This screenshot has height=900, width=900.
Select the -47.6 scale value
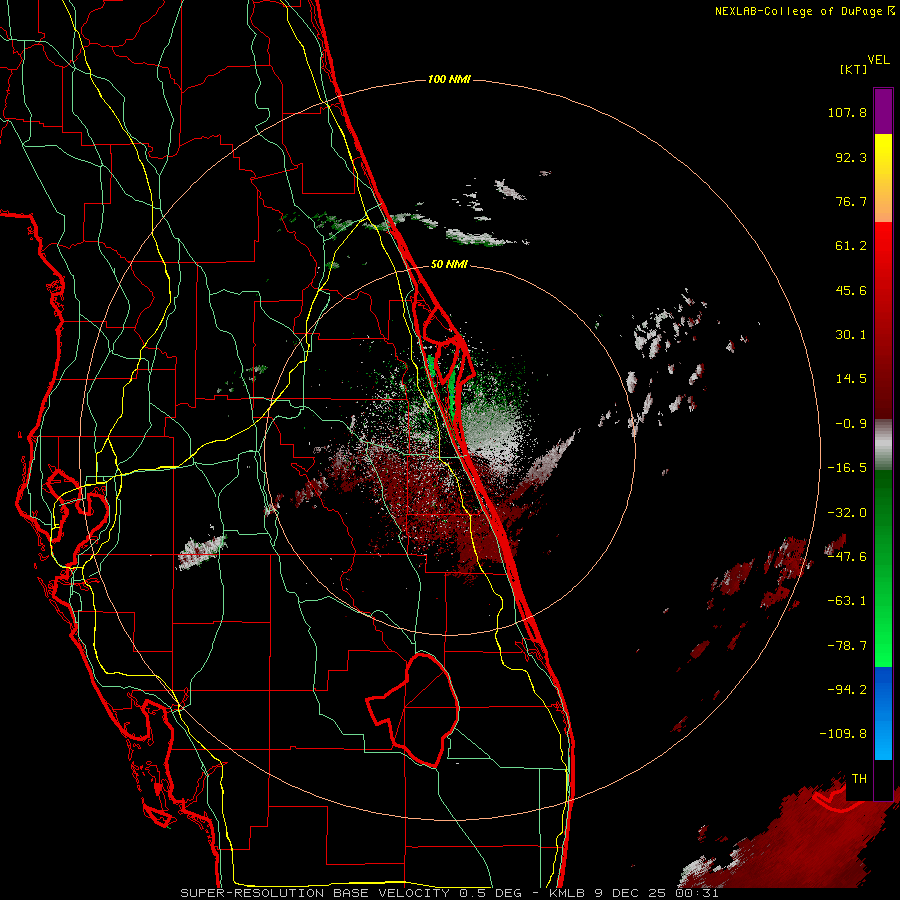[x=847, y=557]
